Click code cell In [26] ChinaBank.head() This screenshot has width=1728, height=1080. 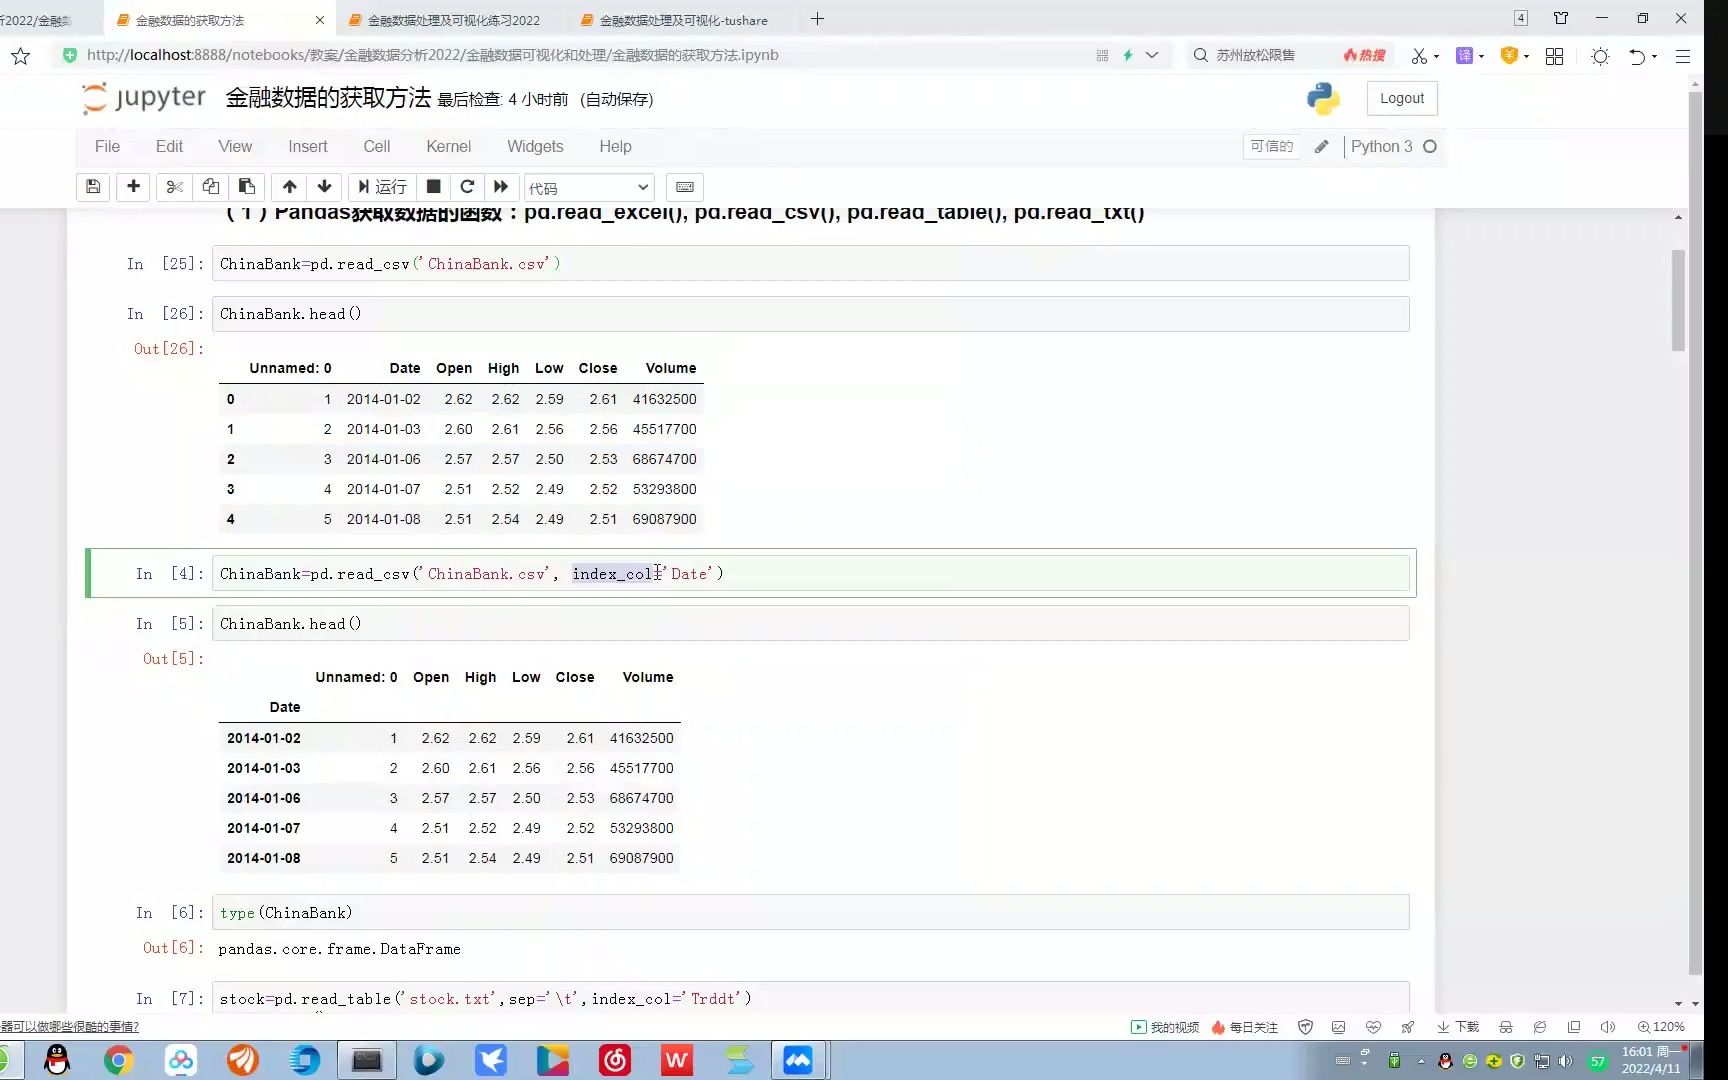810,314
